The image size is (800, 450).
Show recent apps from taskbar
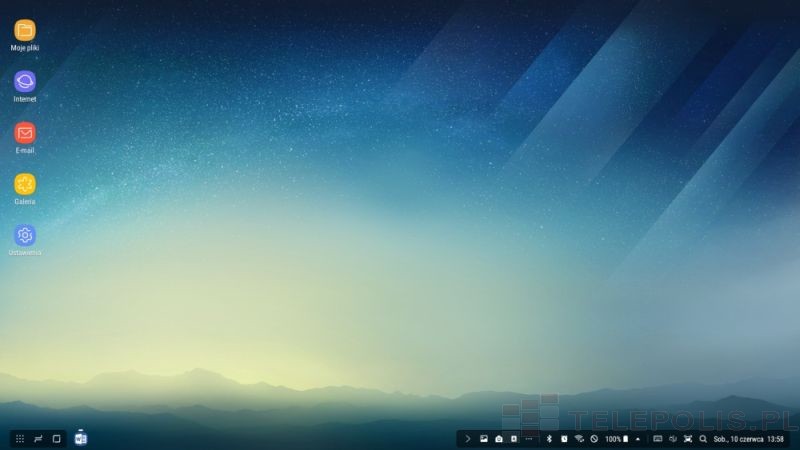point(38,439)
